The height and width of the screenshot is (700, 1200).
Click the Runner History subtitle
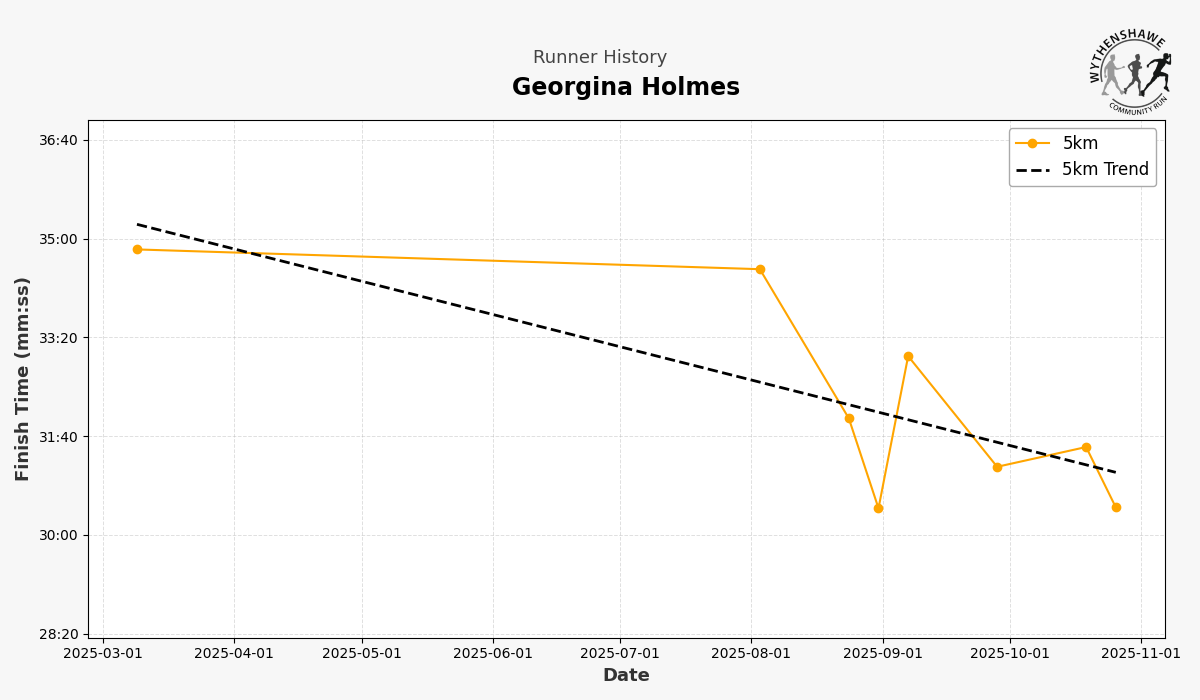(600, 58)
